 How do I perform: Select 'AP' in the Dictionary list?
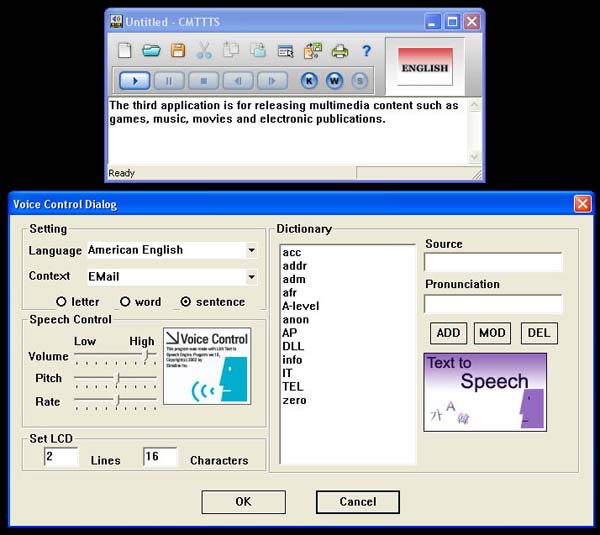pyautogui.click(x=290, y=333)
